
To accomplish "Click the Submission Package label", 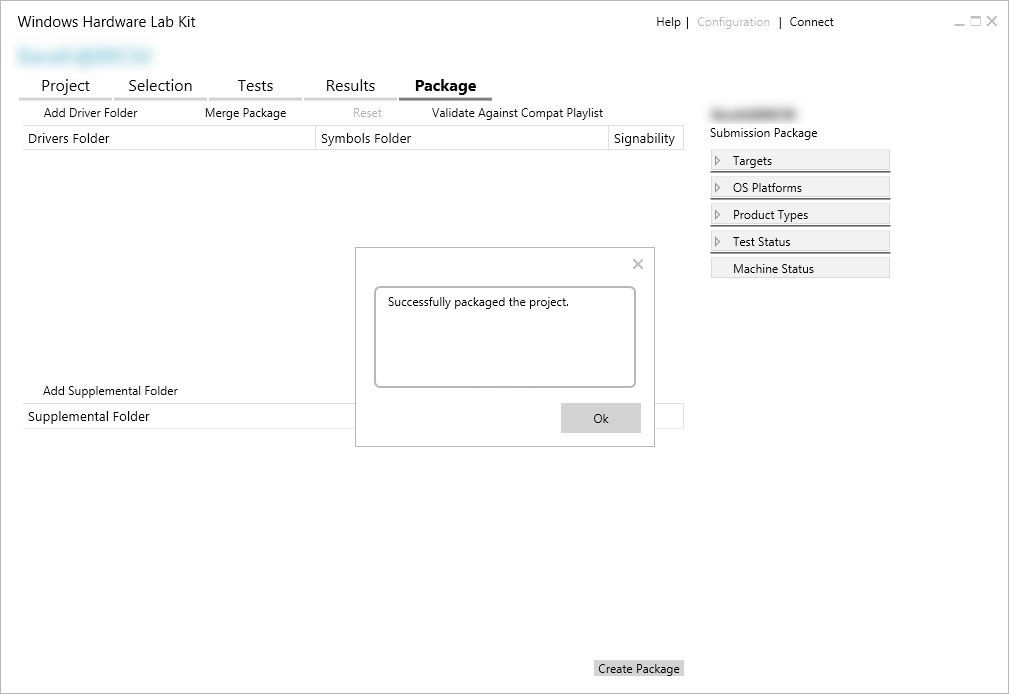I will pos(763,133).
